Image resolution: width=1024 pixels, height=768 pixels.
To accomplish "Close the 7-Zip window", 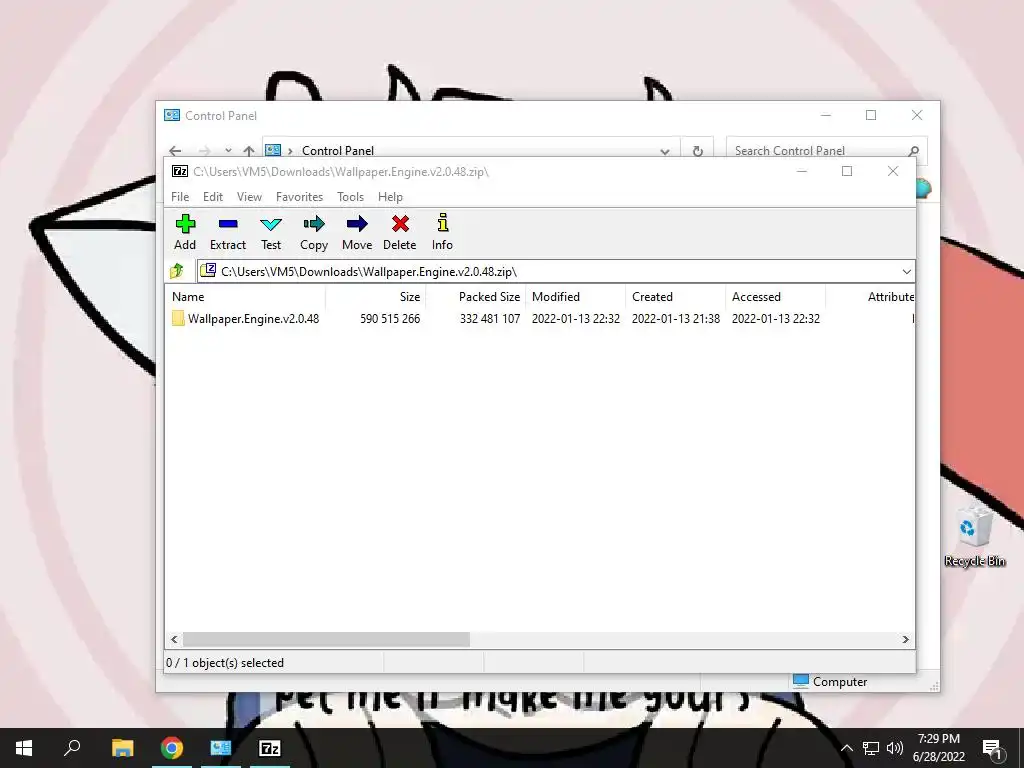I will pos(893,171).
